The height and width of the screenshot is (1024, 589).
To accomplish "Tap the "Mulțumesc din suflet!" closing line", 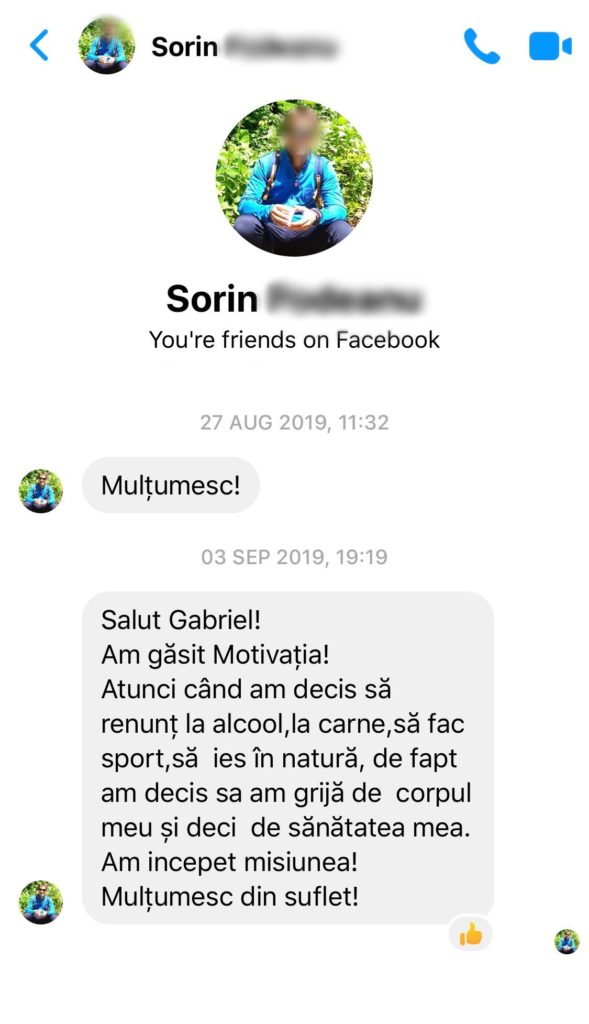I will click(230, 897).
